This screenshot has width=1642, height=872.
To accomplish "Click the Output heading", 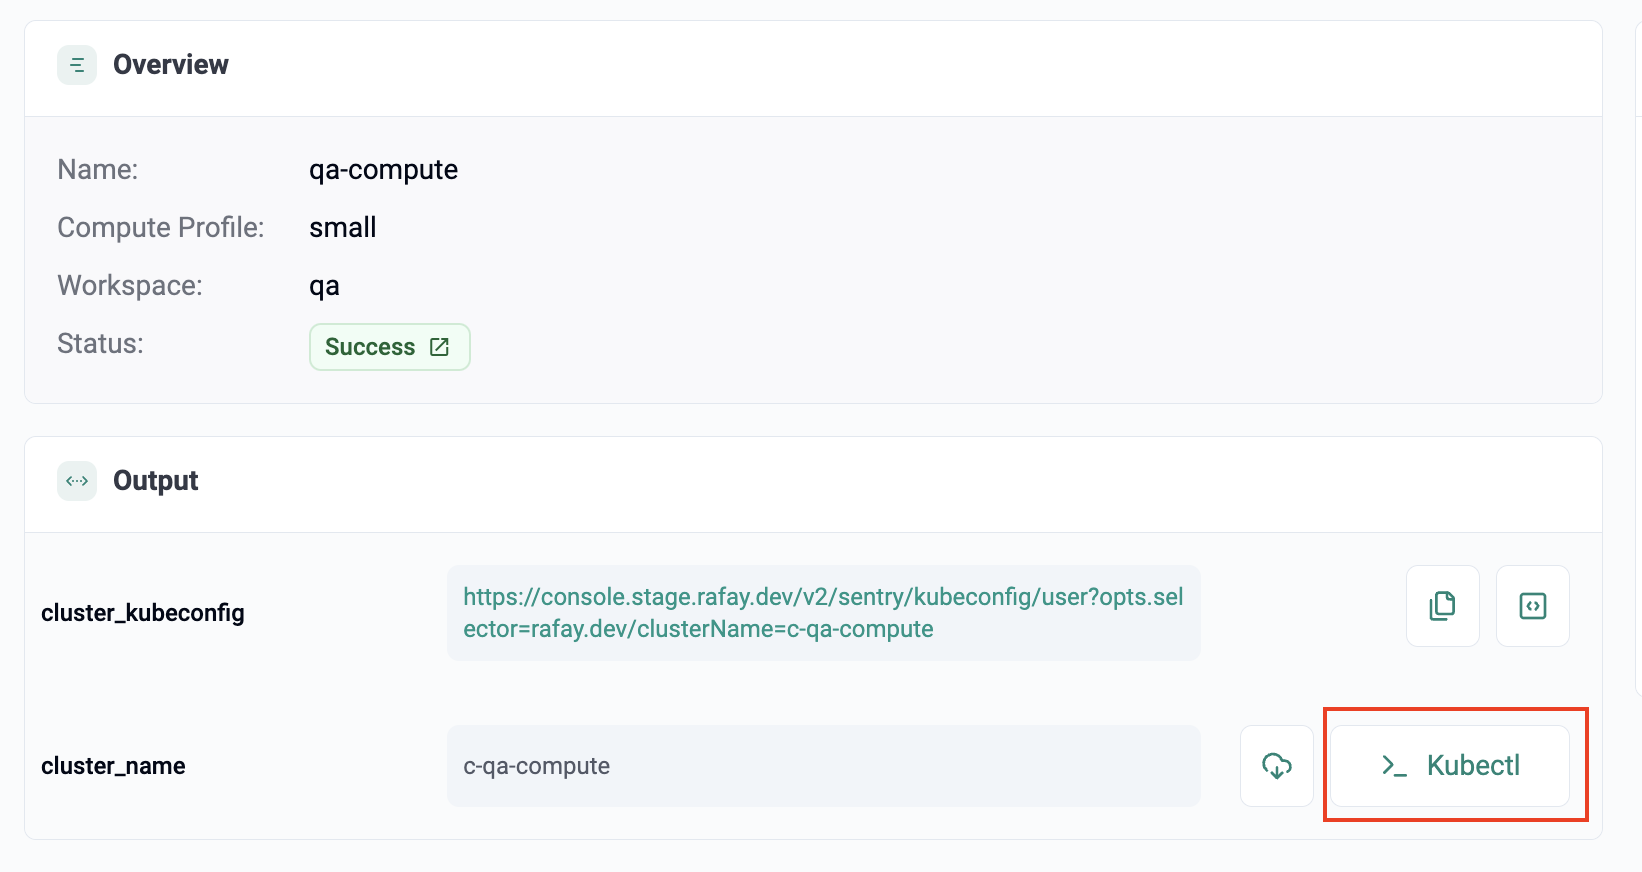I will click(156, 481).
